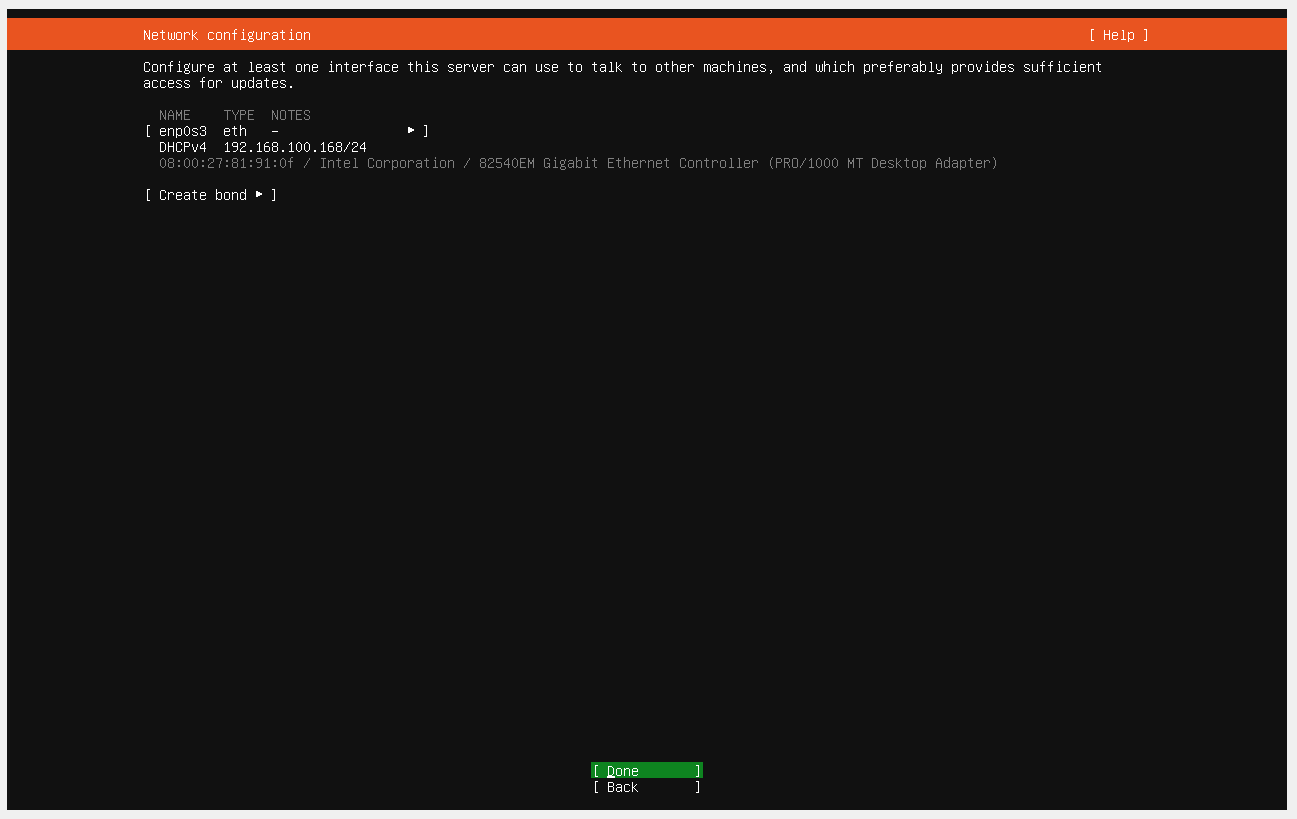Click the DHCPv4 label under enp0s3
The image size is (1297, 819).
tap(183, 147)
